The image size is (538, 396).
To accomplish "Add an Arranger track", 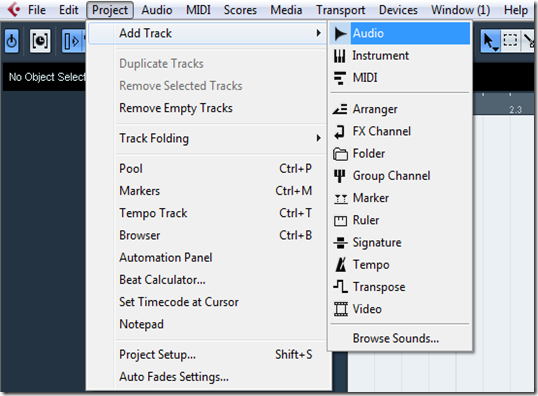I will tap(400, 109).
